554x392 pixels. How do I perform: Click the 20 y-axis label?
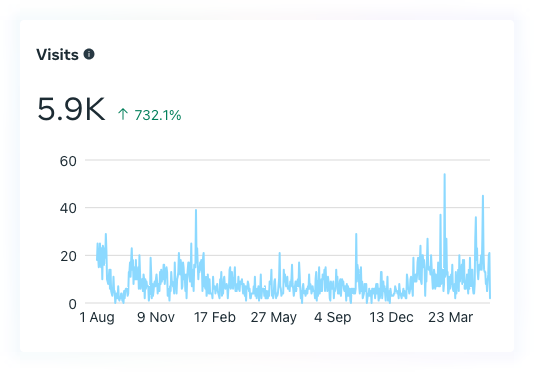pos(68,256)
